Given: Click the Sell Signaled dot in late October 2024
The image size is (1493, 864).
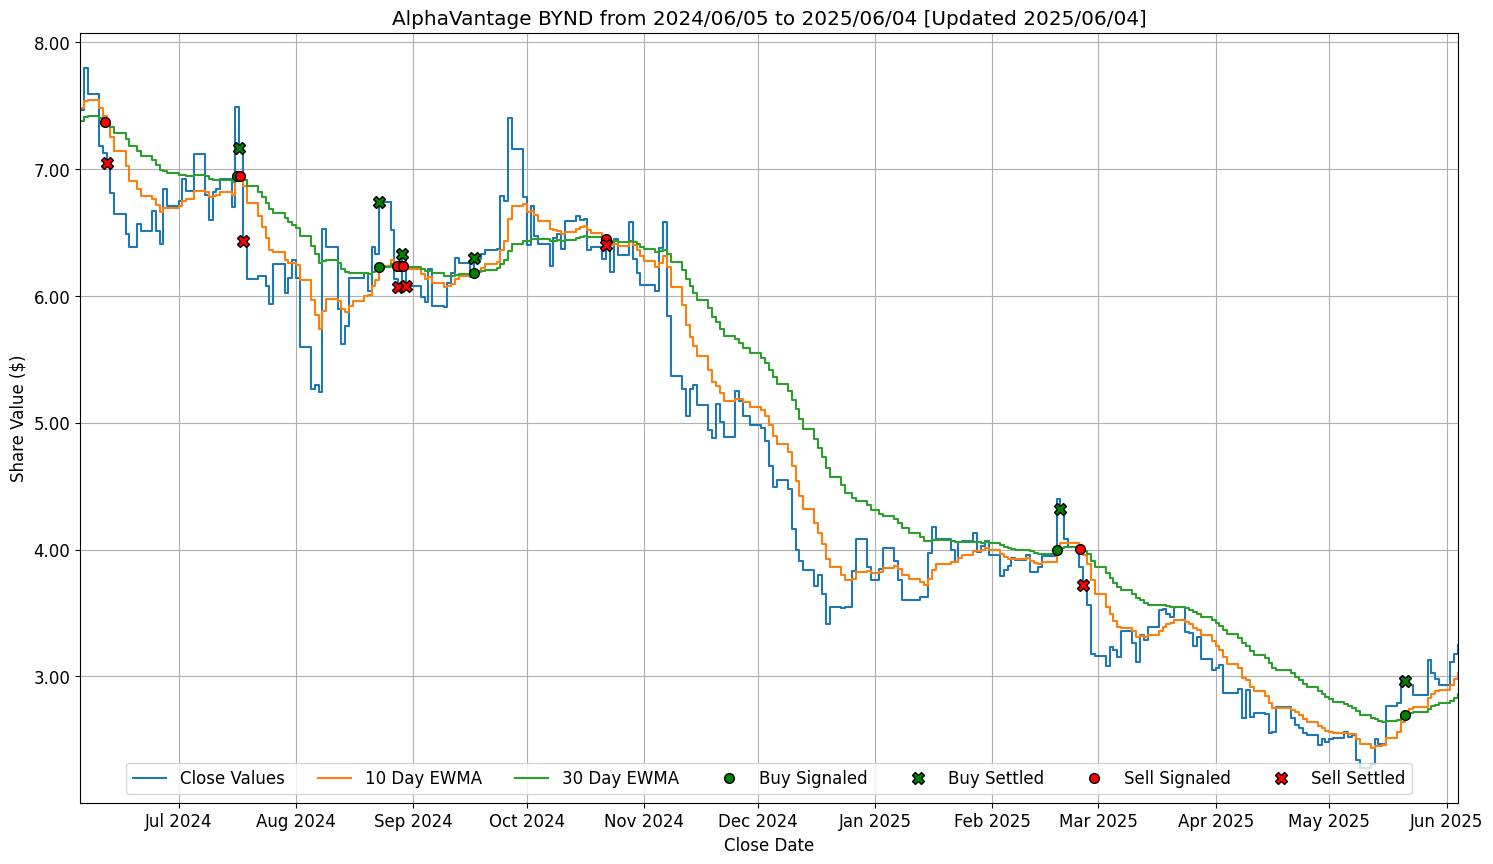Looking at the screenshot, I should point(606,239).
